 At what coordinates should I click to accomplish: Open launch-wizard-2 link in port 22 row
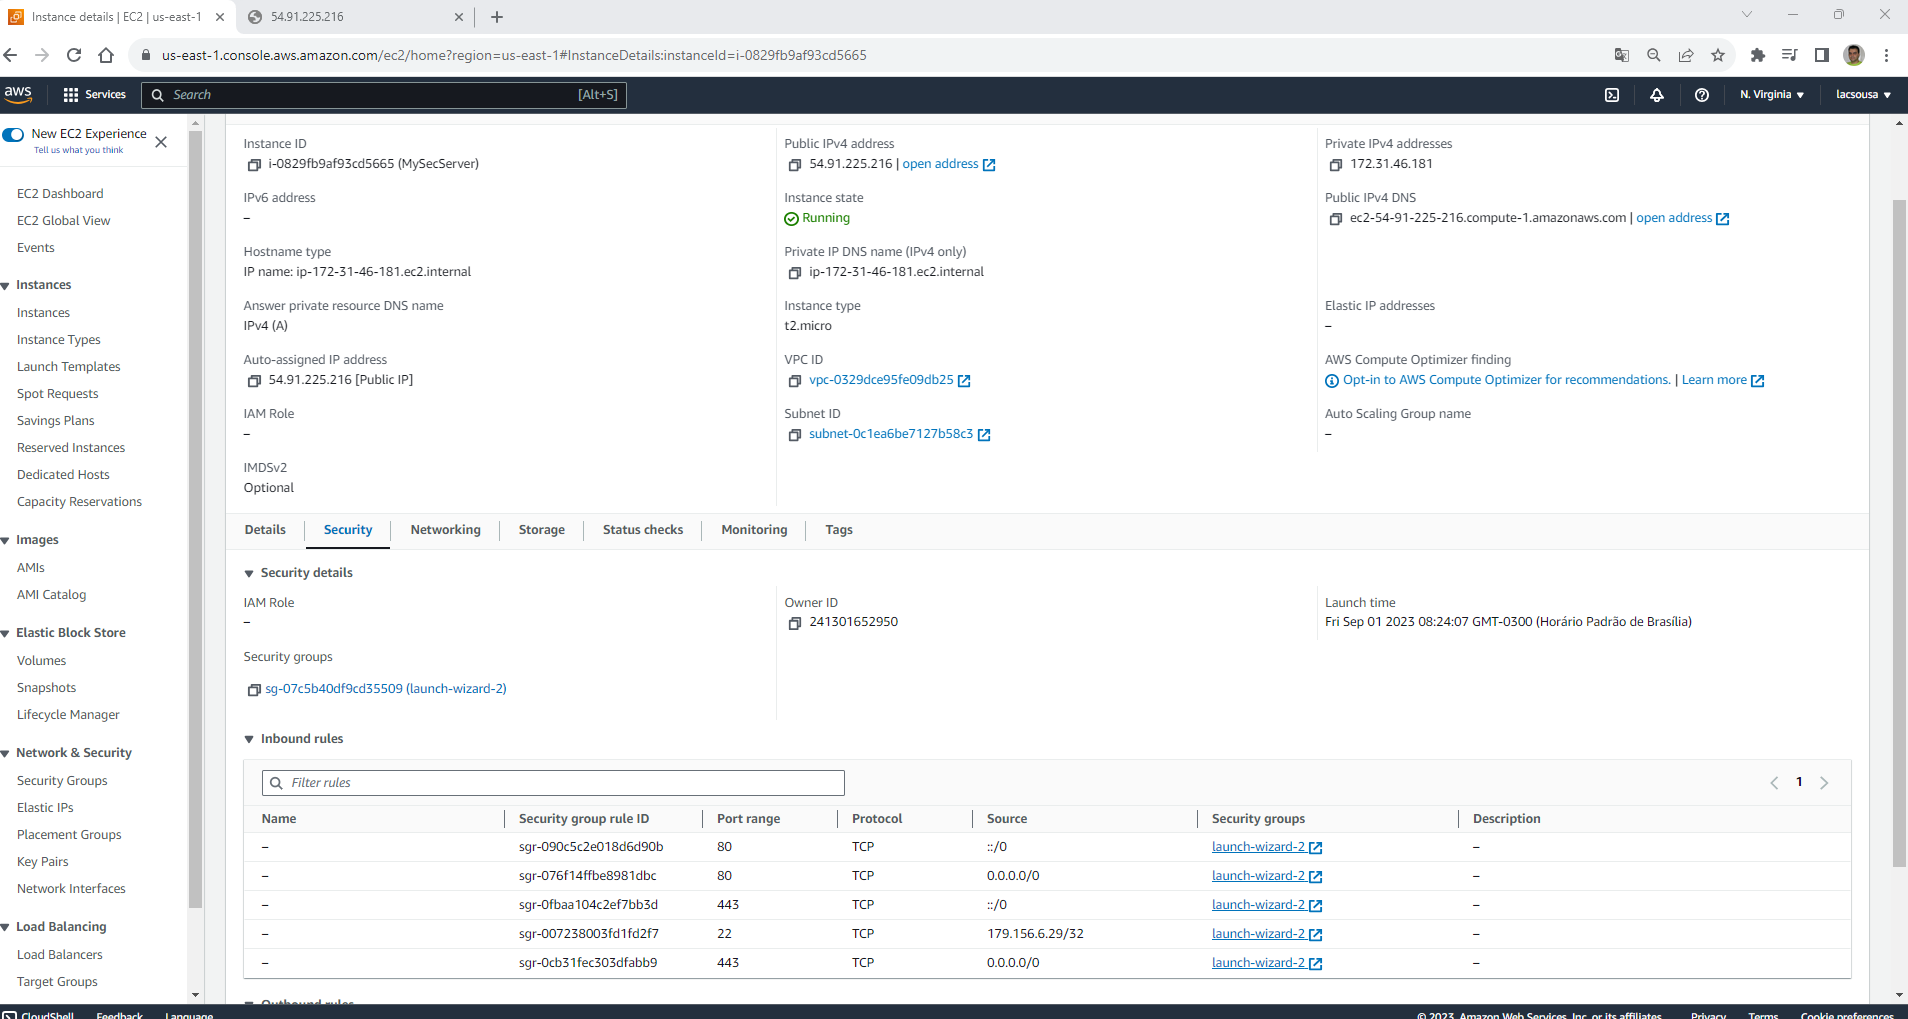click(x=1267, y=934)
